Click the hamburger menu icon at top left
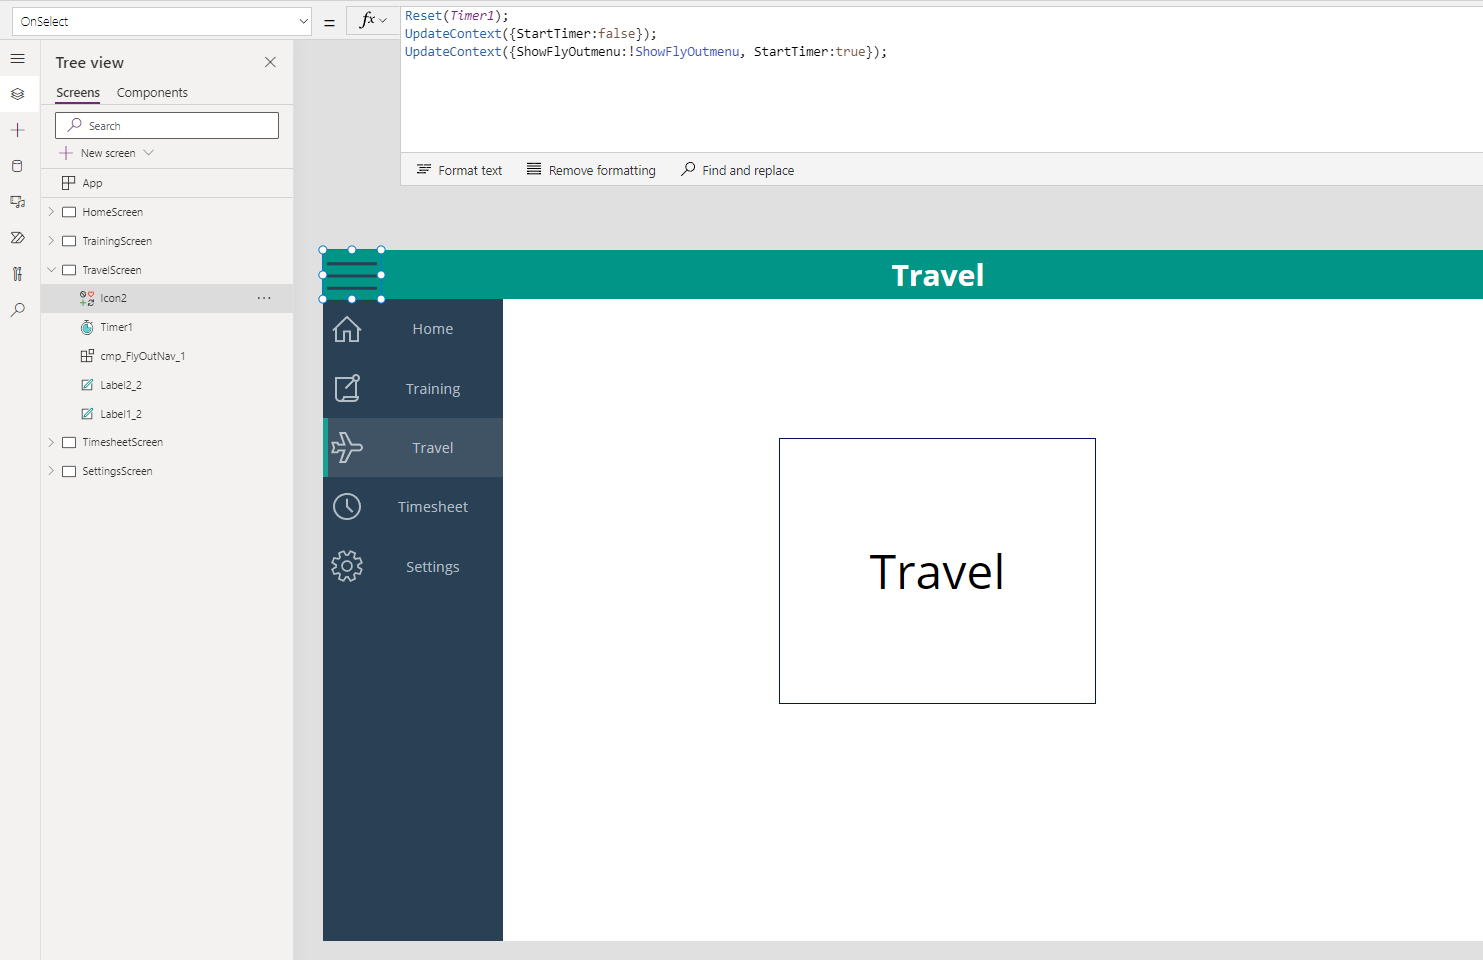This screenshot has width=1483, height=960. [x=18, y=58]
